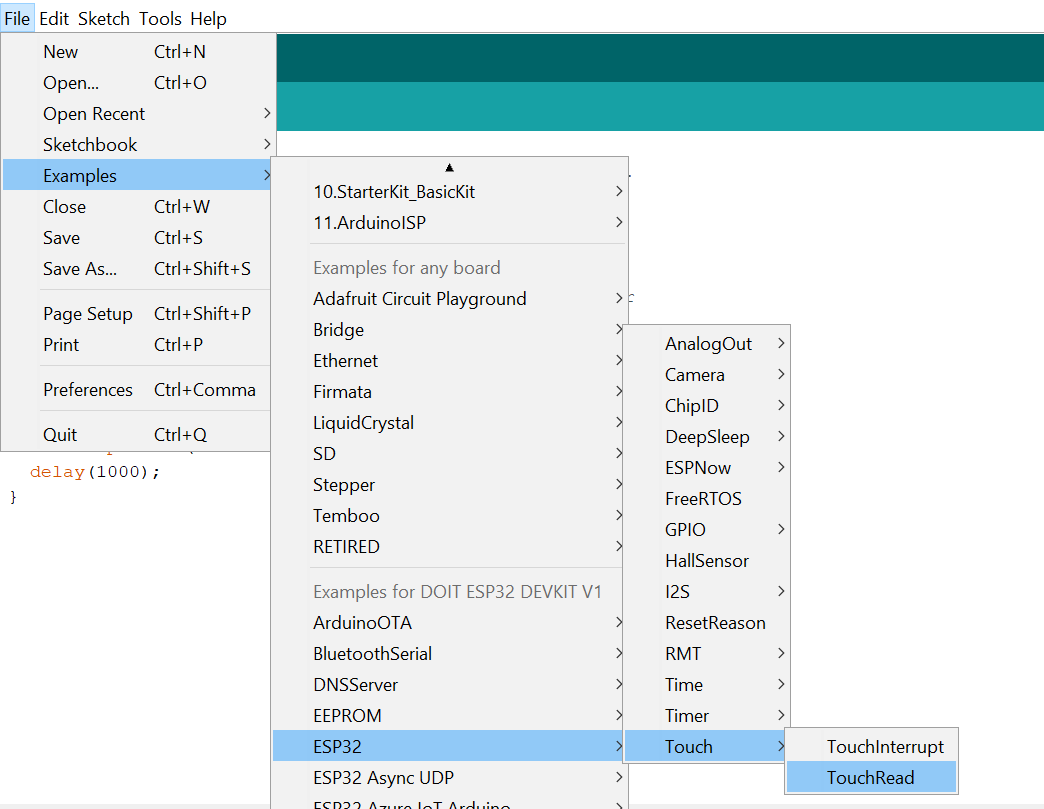The width and height of the screenshot is (1044, 809).
Task: Open the ResetReason example
Action: (x=706, y=623)
